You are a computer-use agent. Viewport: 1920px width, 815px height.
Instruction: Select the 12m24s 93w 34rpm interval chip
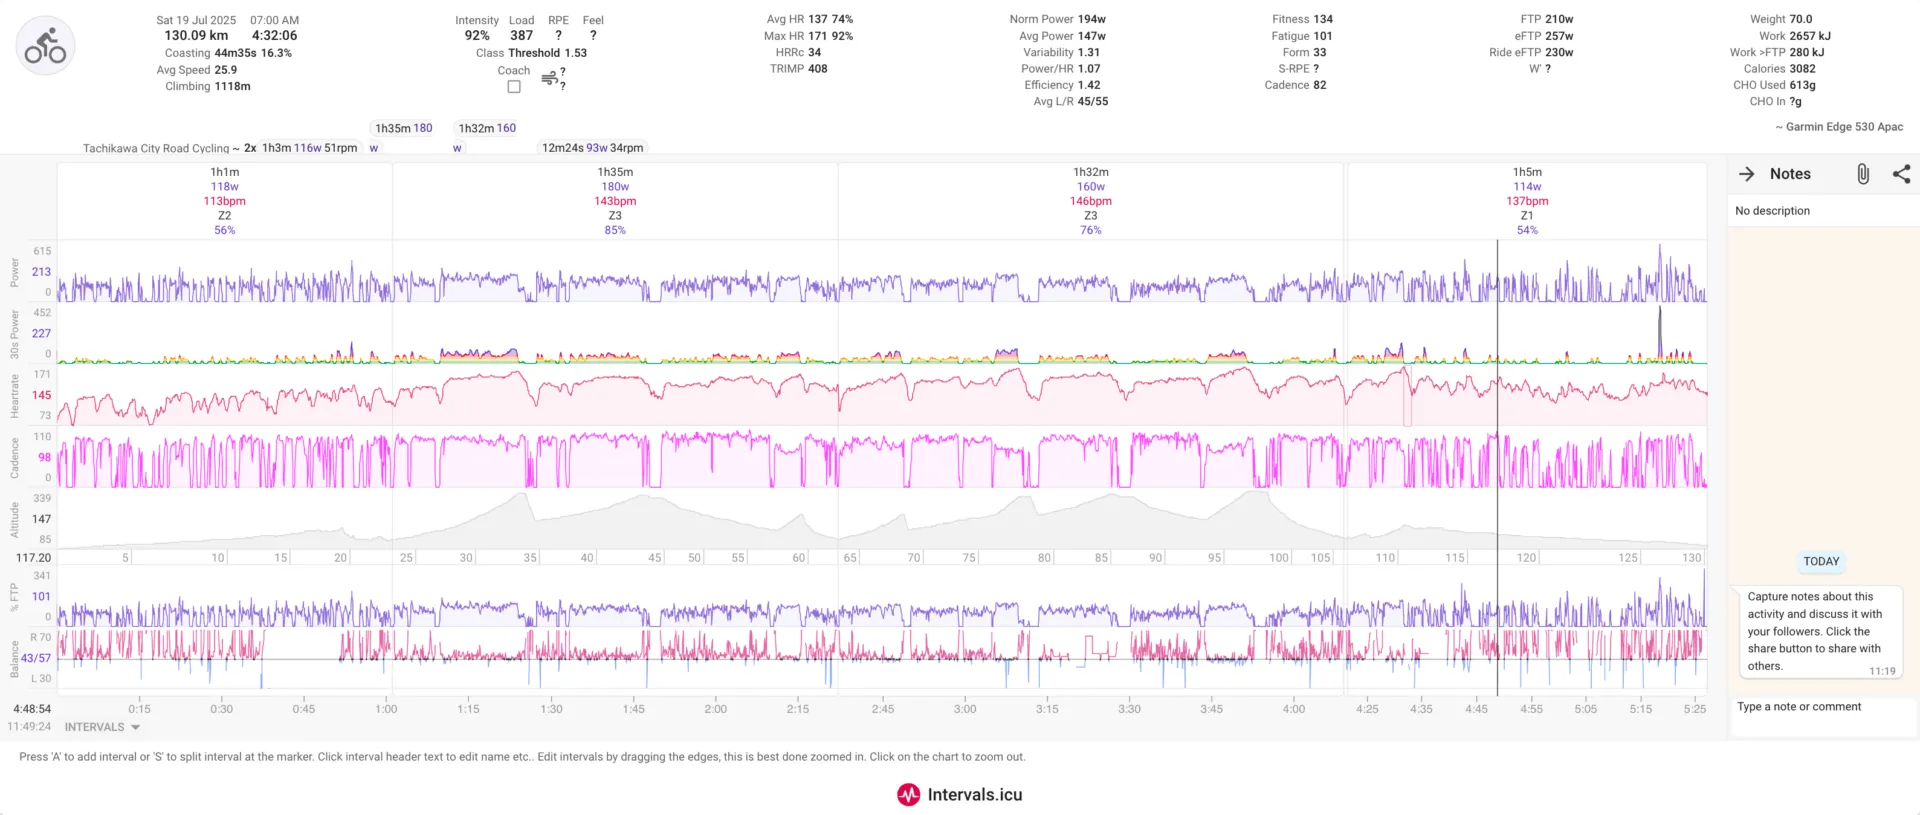[x=592, y=148]
